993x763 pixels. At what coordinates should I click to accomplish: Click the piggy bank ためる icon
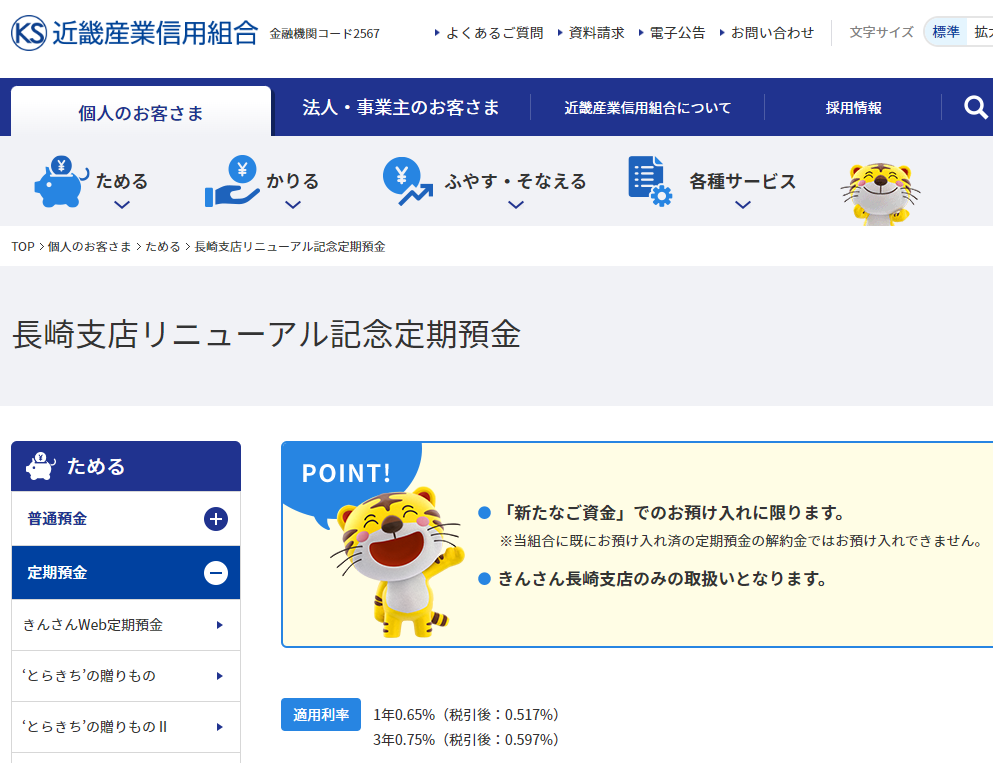point(61,182)
